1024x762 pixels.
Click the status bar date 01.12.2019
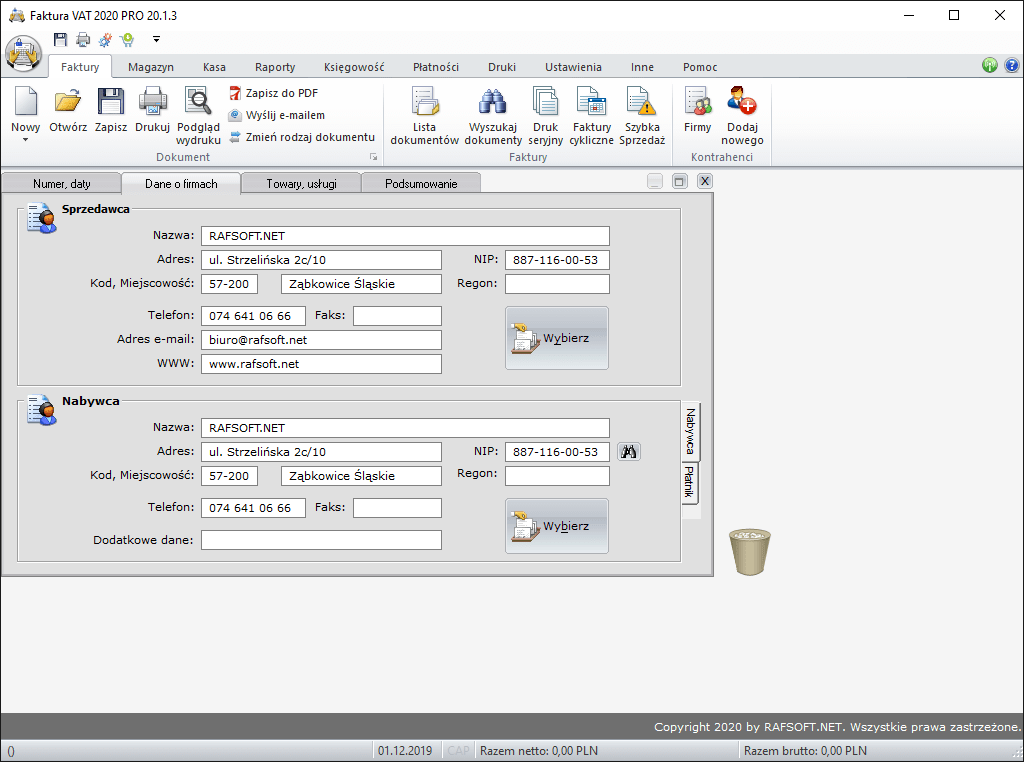coord(405,751)
